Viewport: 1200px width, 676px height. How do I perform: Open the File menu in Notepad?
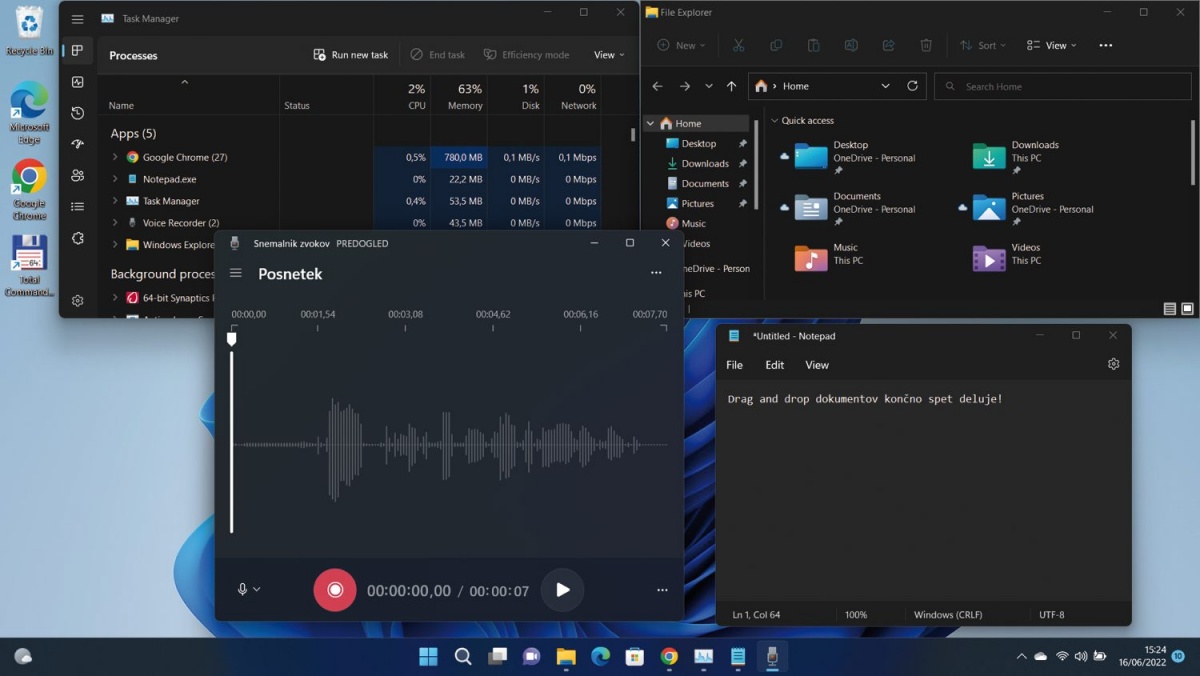[x=734, y=365]
